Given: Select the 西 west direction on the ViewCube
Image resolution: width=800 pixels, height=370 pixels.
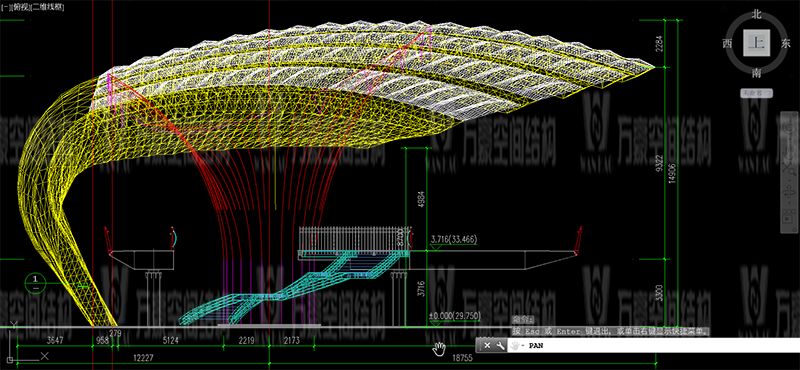Looking at the screenshot, I should tap(728, 43).
